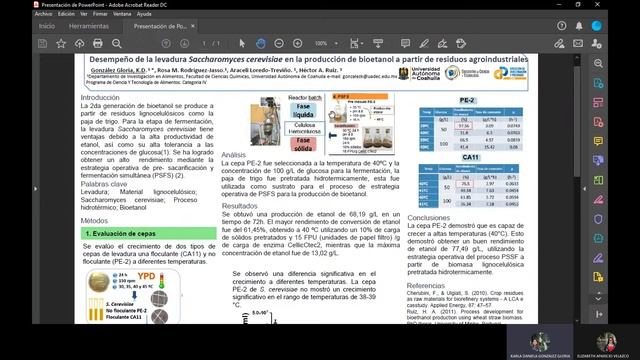Click Karla Daniela participant video thumbnail
The height and width of the screenshot is (360, 640).
pos(540,342)
